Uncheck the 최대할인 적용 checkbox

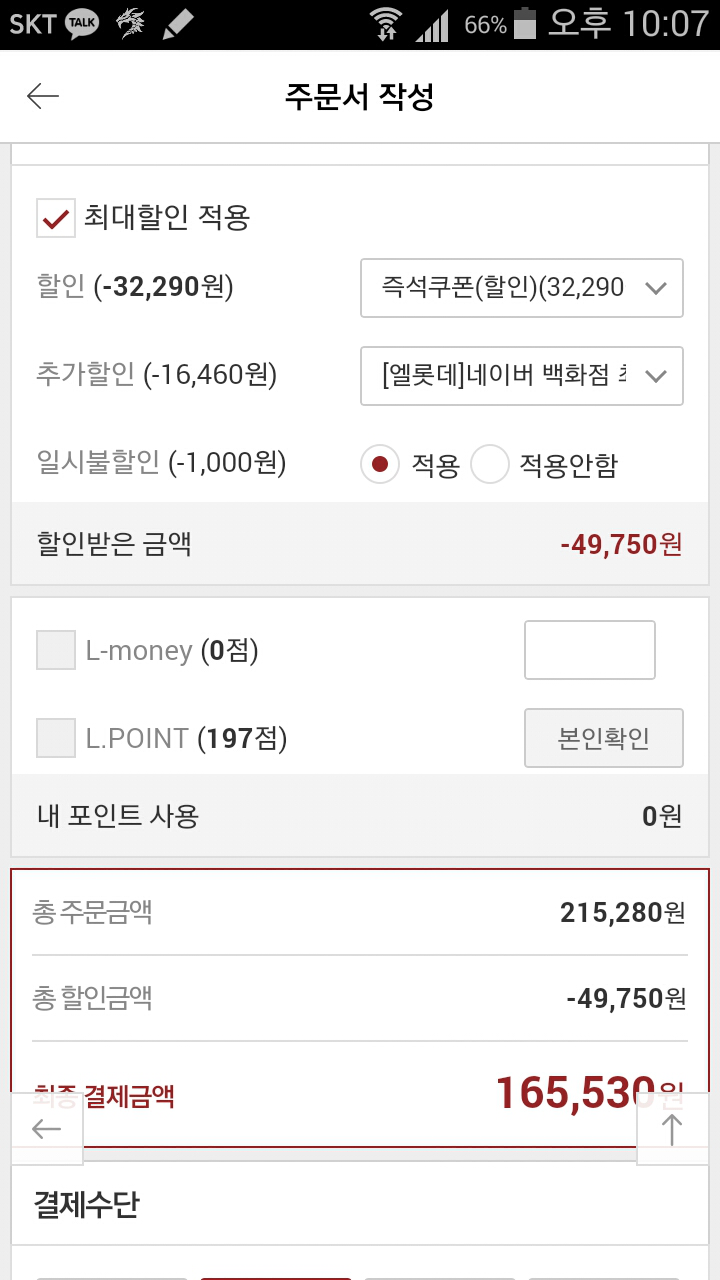pyautogui.click(x=55, y=218)
